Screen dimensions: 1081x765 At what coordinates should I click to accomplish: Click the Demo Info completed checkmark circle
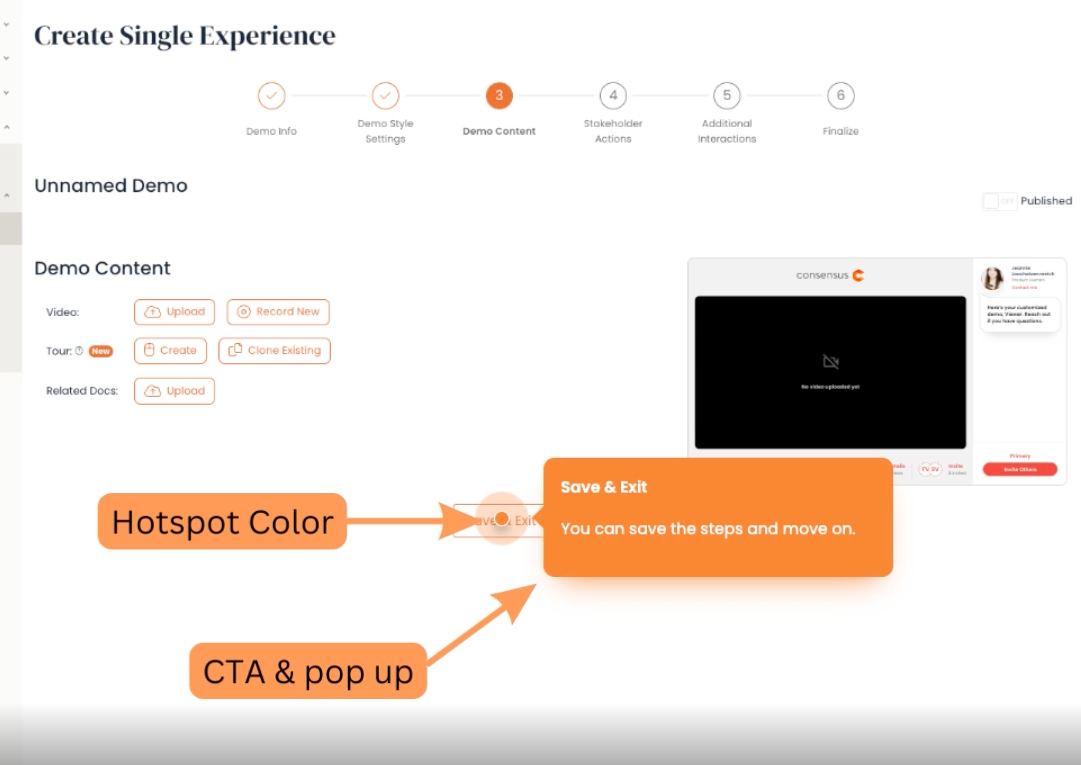click(x=272, y=96)
